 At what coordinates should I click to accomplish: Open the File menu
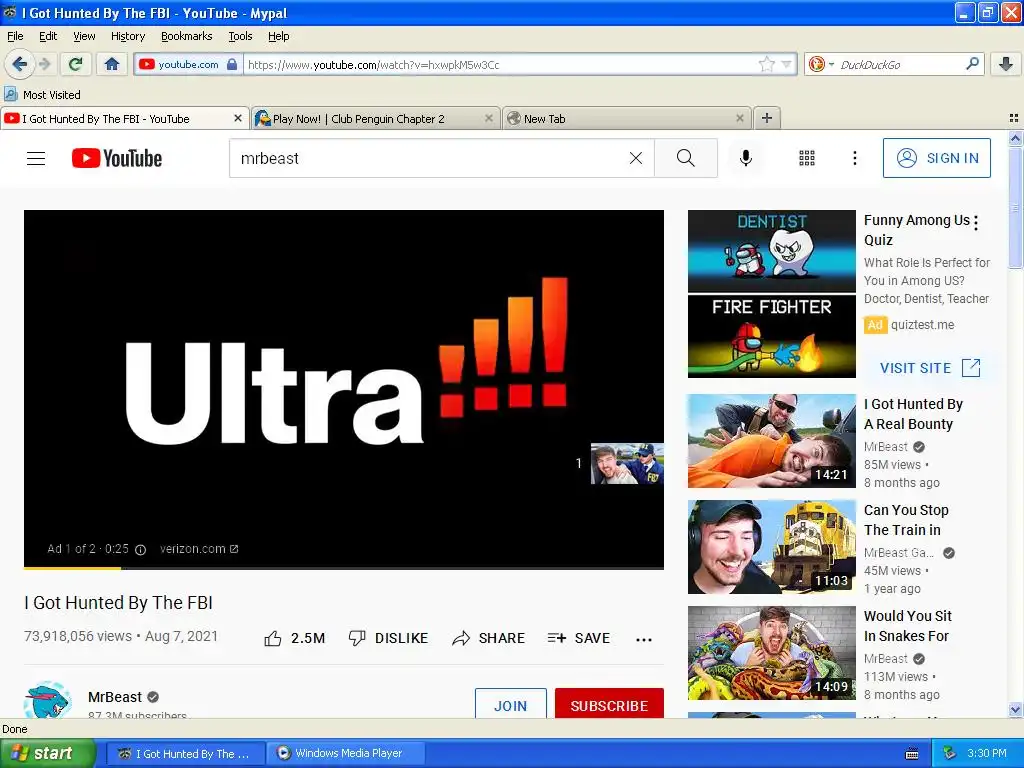[x=15, y=36]
